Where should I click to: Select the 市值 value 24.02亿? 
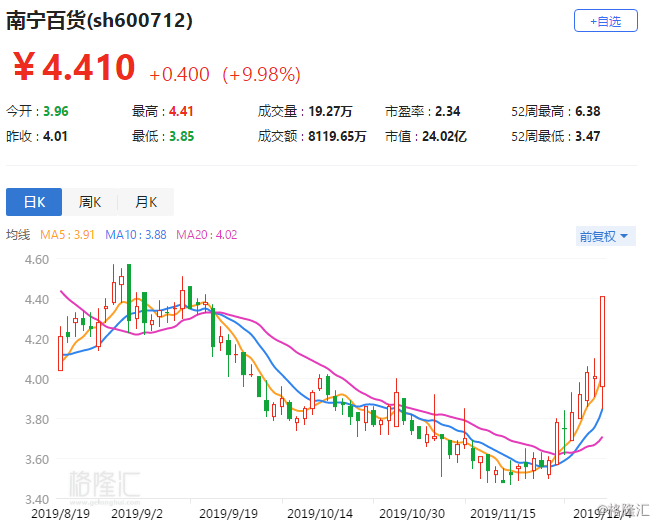click(444, 137)
